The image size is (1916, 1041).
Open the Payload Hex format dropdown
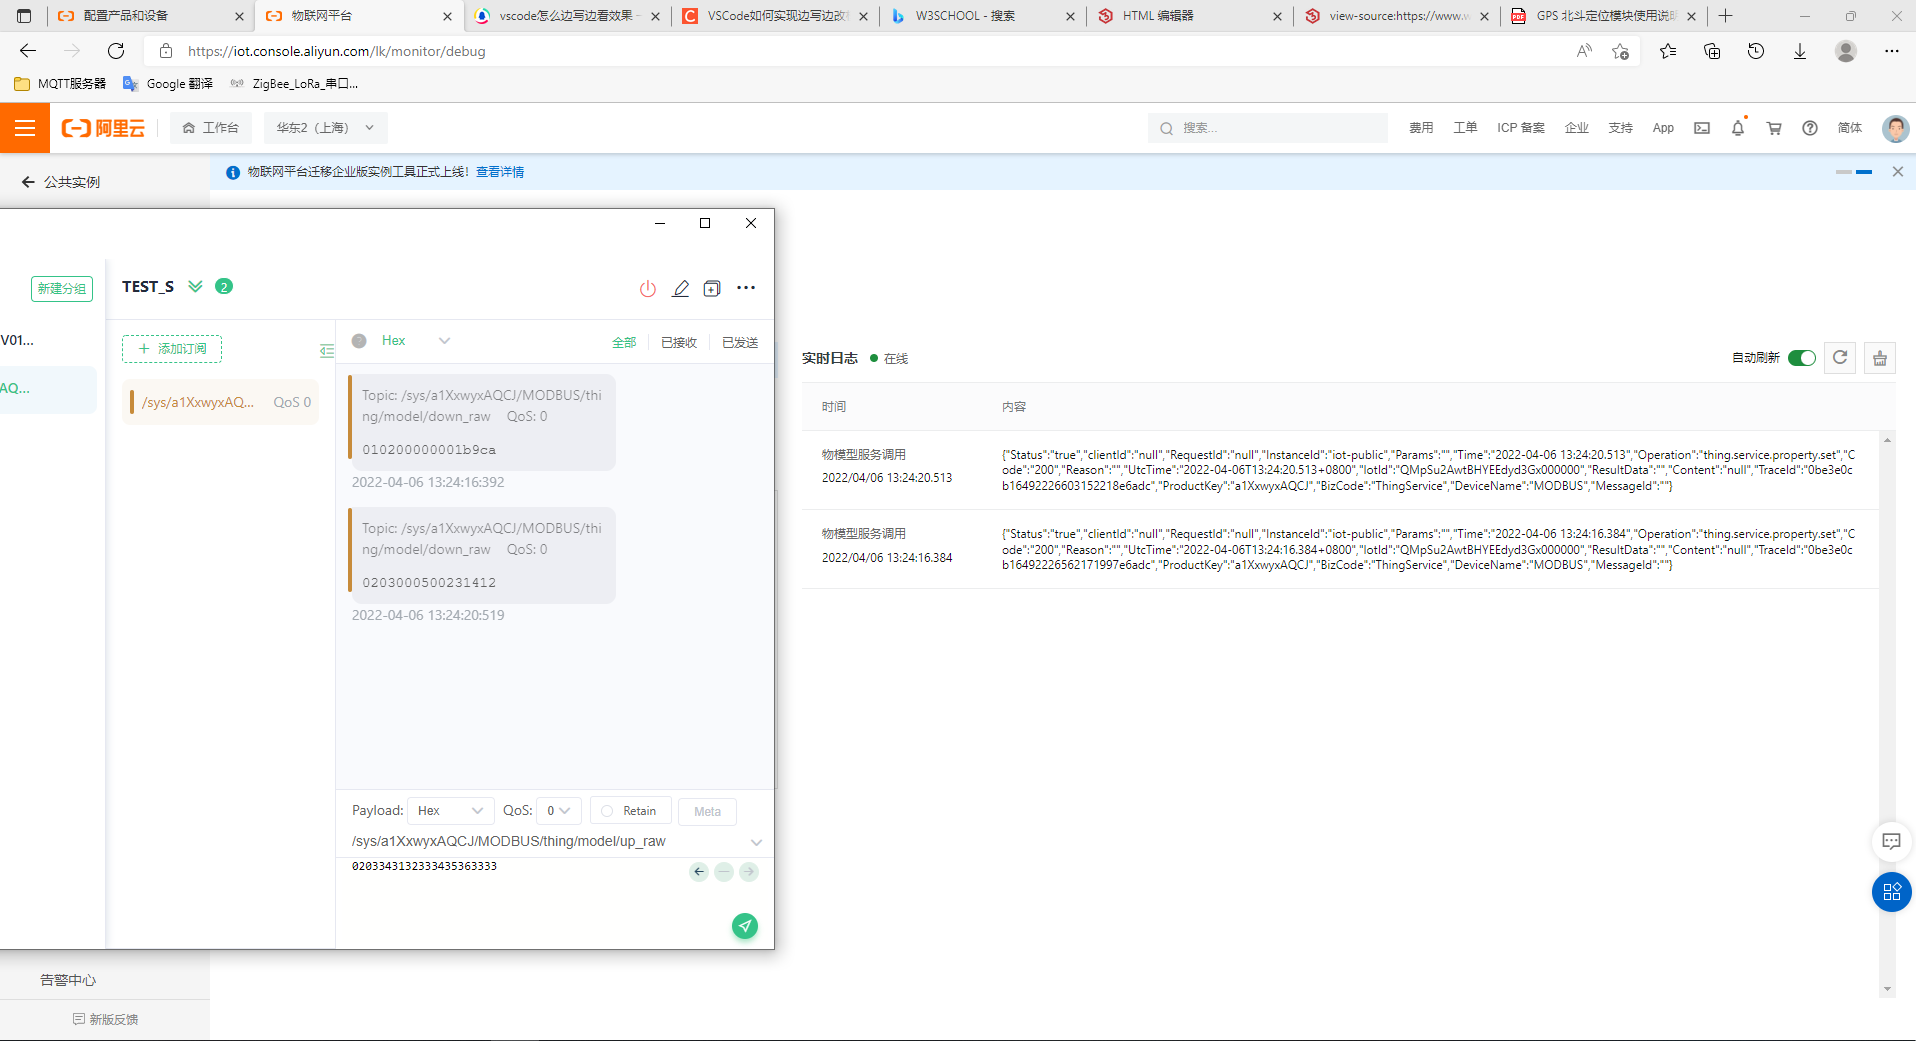coord(450,811)
